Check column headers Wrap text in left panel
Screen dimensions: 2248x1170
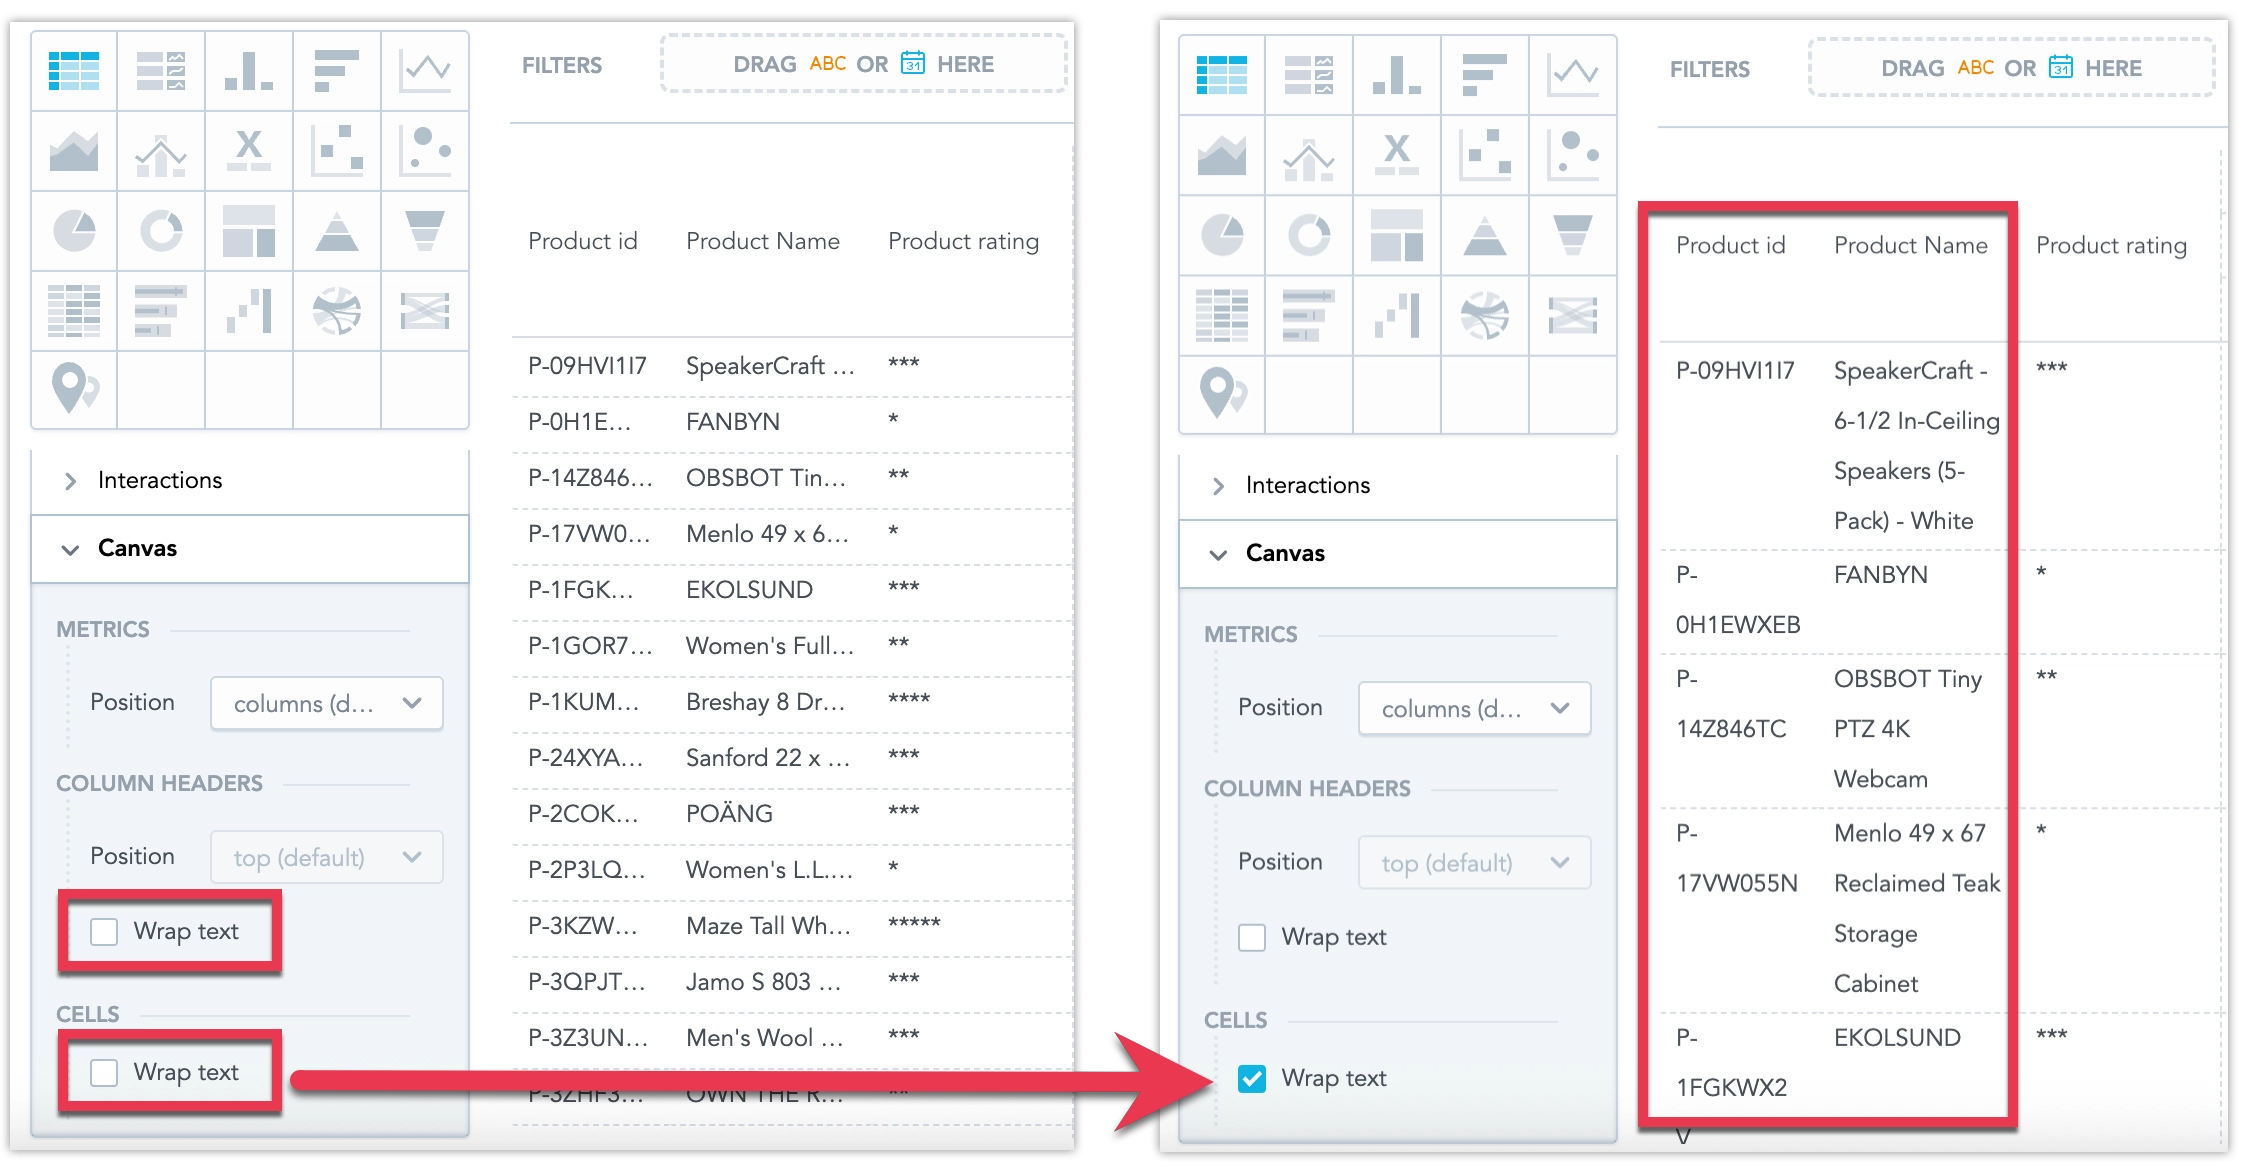click(x=104, y=931)
